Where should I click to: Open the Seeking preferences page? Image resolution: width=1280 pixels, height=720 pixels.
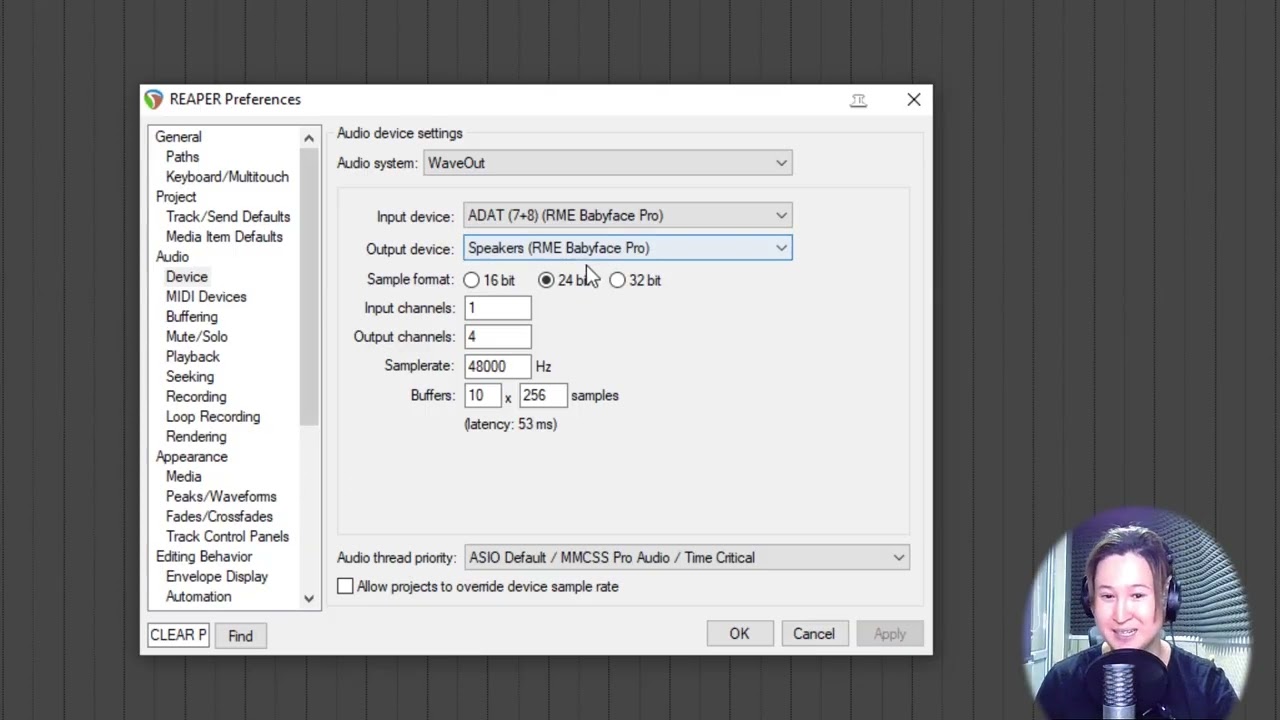[x=190, y=377]
